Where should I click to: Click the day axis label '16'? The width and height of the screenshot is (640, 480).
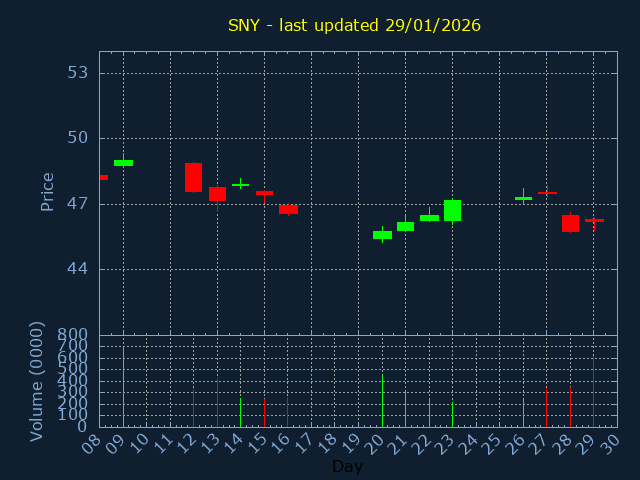[x=280, y=444]
